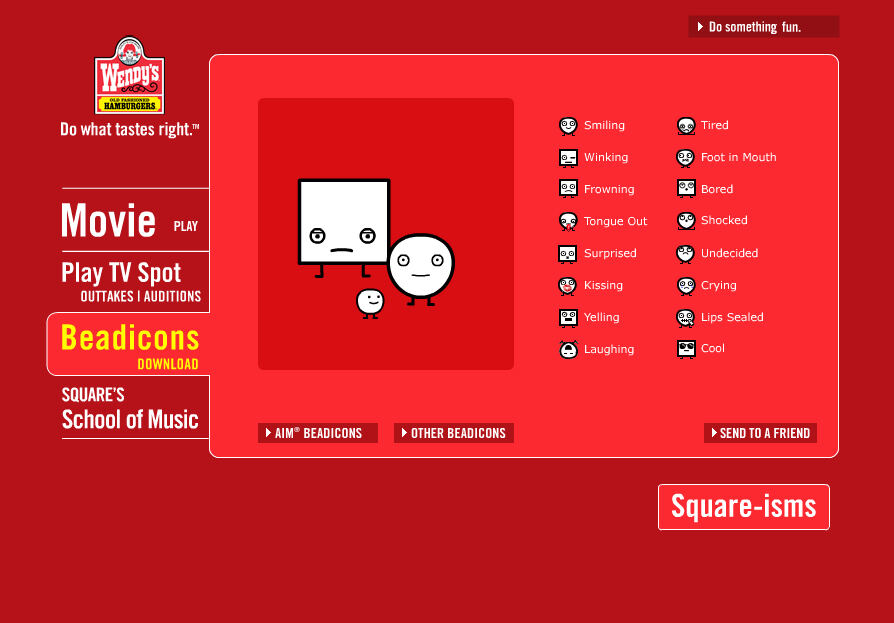Screen dimensions: 894x623
Task: Click the Tongue Out beadicon face
Action: (x=568, y=221)
